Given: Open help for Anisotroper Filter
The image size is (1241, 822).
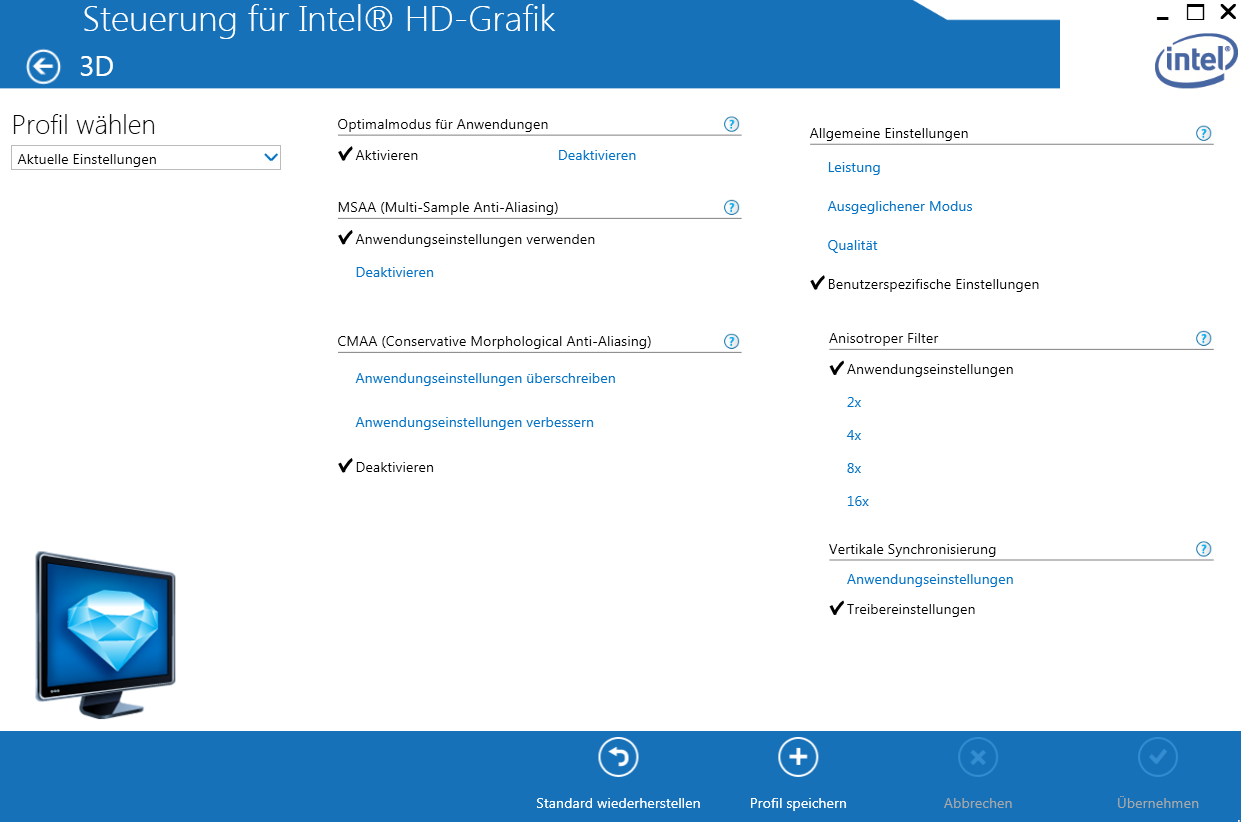Looking at the screenshot, I should (1204, 339).
